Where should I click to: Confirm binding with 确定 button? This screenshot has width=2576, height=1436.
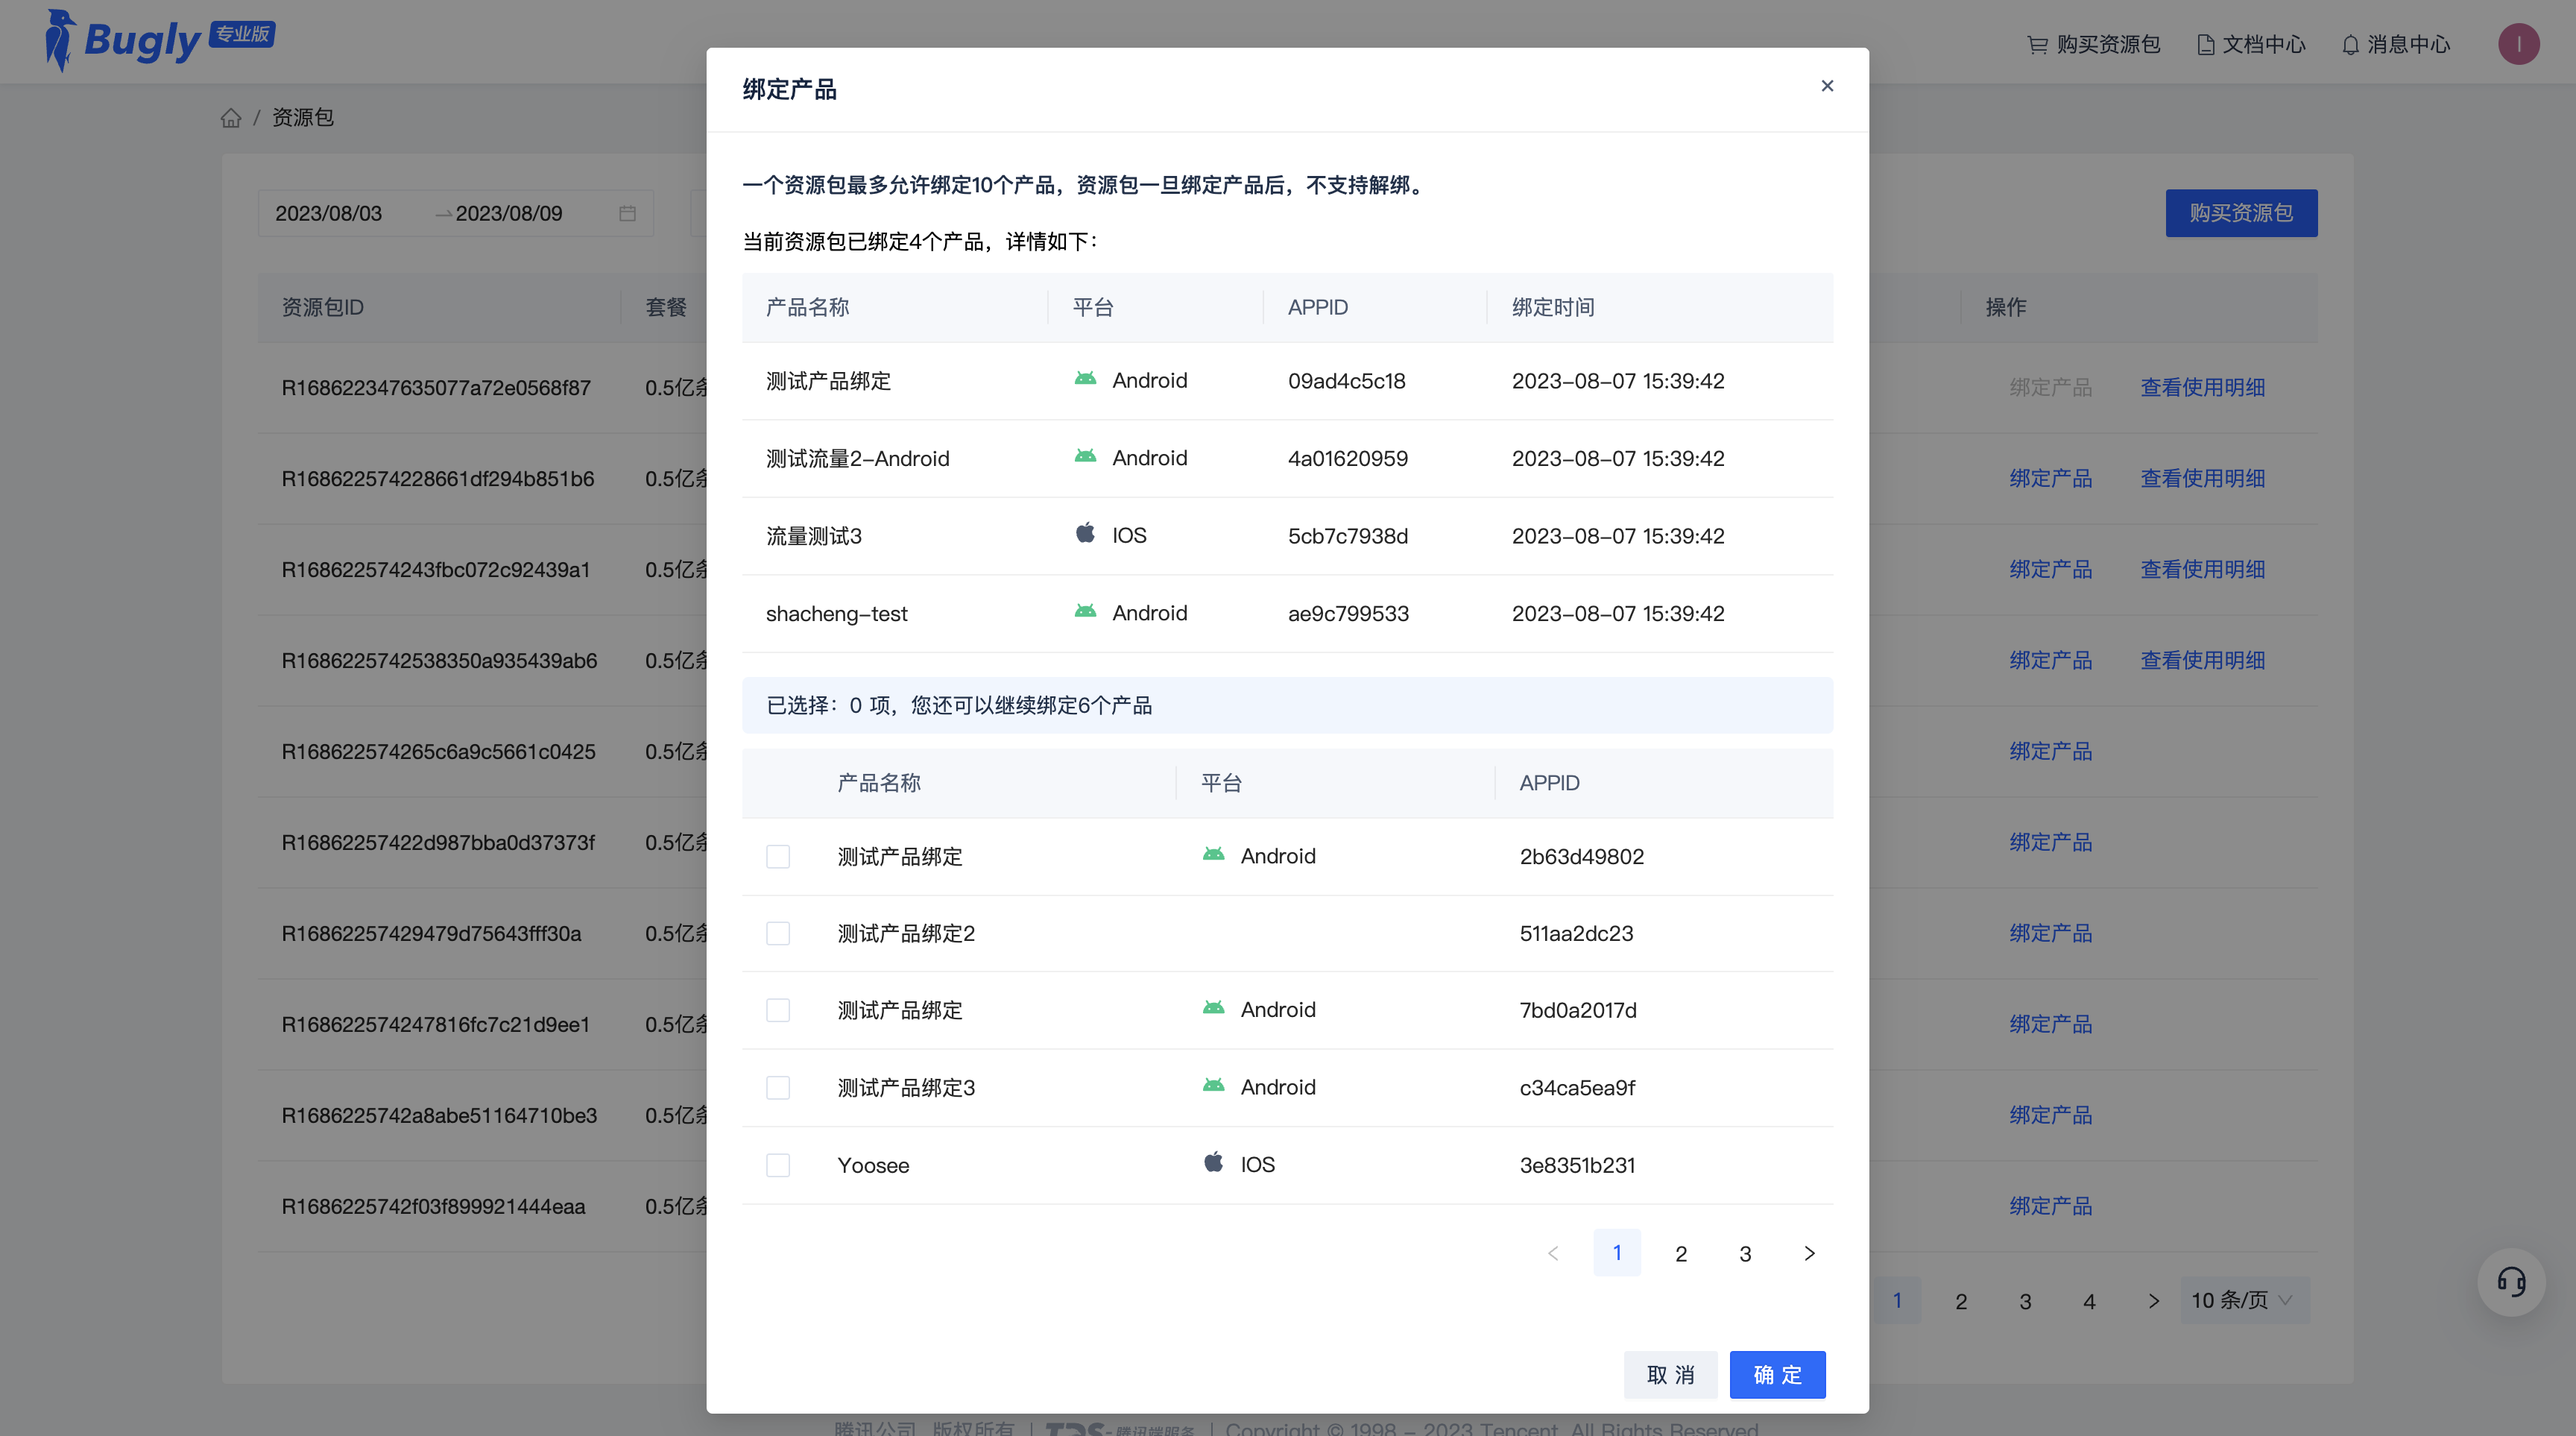click(1777, 1375)
